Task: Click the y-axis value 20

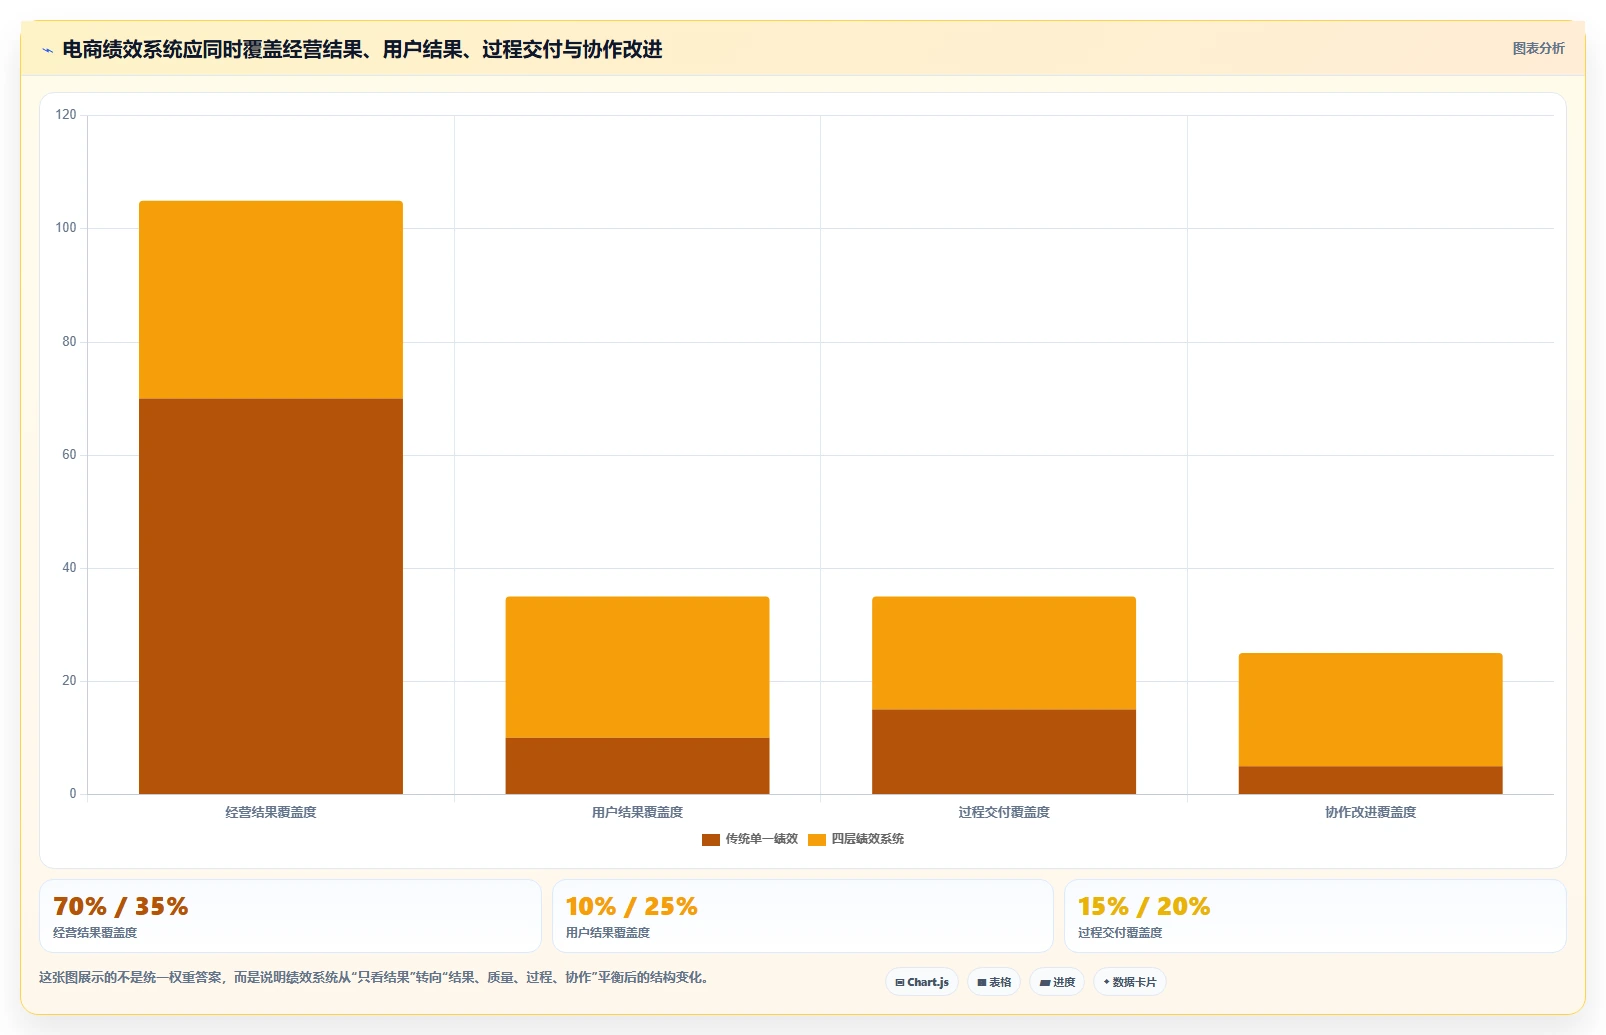Action: pos(69,681)
